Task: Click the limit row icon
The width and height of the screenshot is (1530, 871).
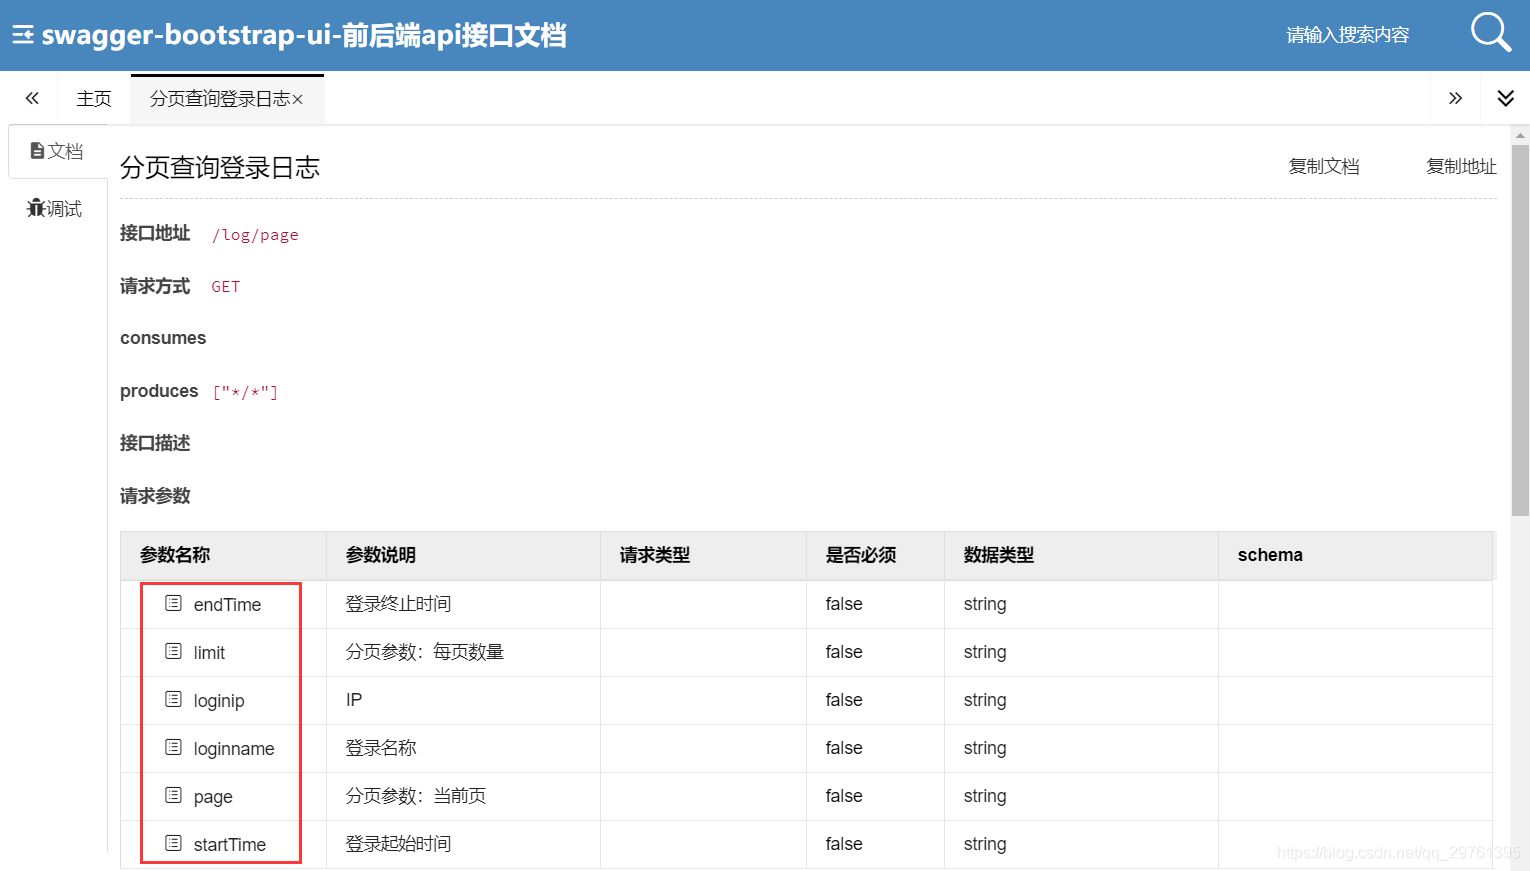Action: [x=173, y=651]
